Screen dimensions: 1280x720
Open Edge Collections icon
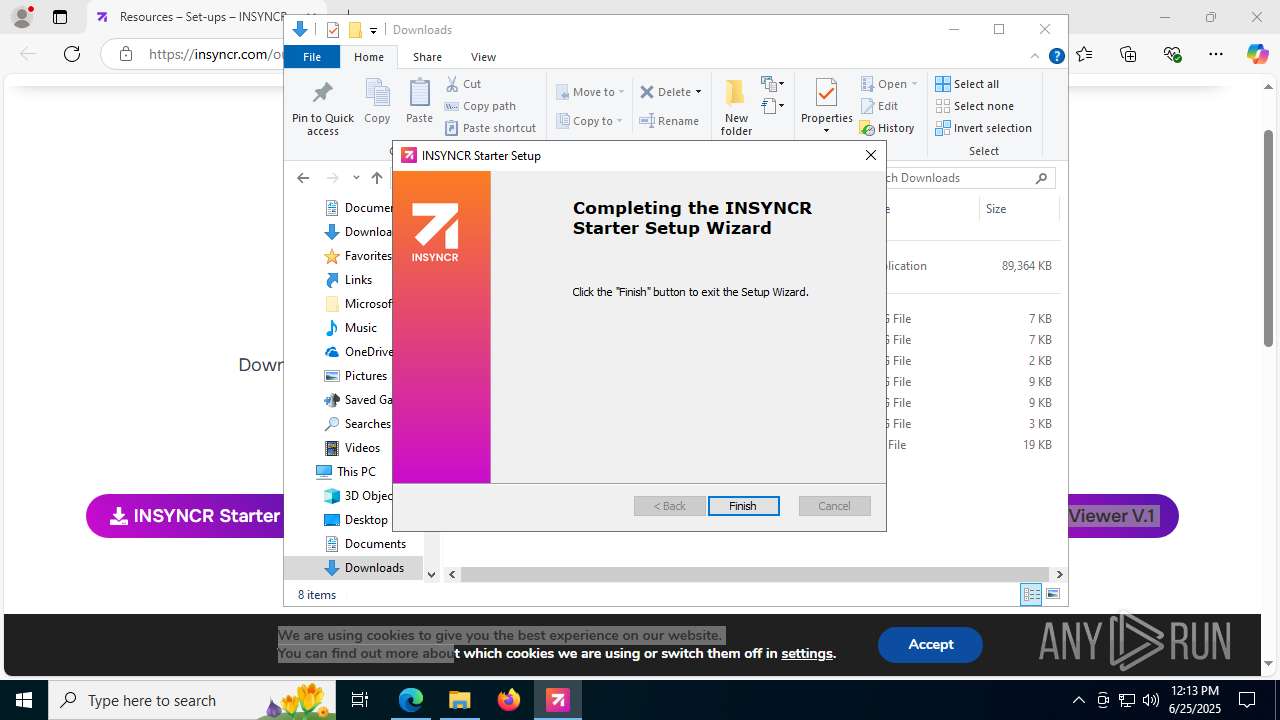click(1129, 54)
